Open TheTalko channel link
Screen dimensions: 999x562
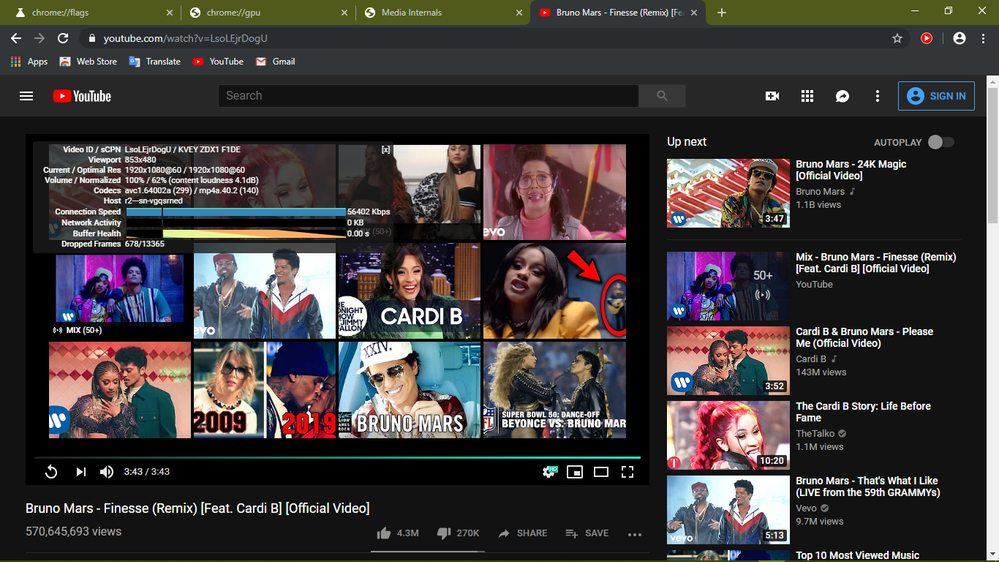click(x=815, y=433)
